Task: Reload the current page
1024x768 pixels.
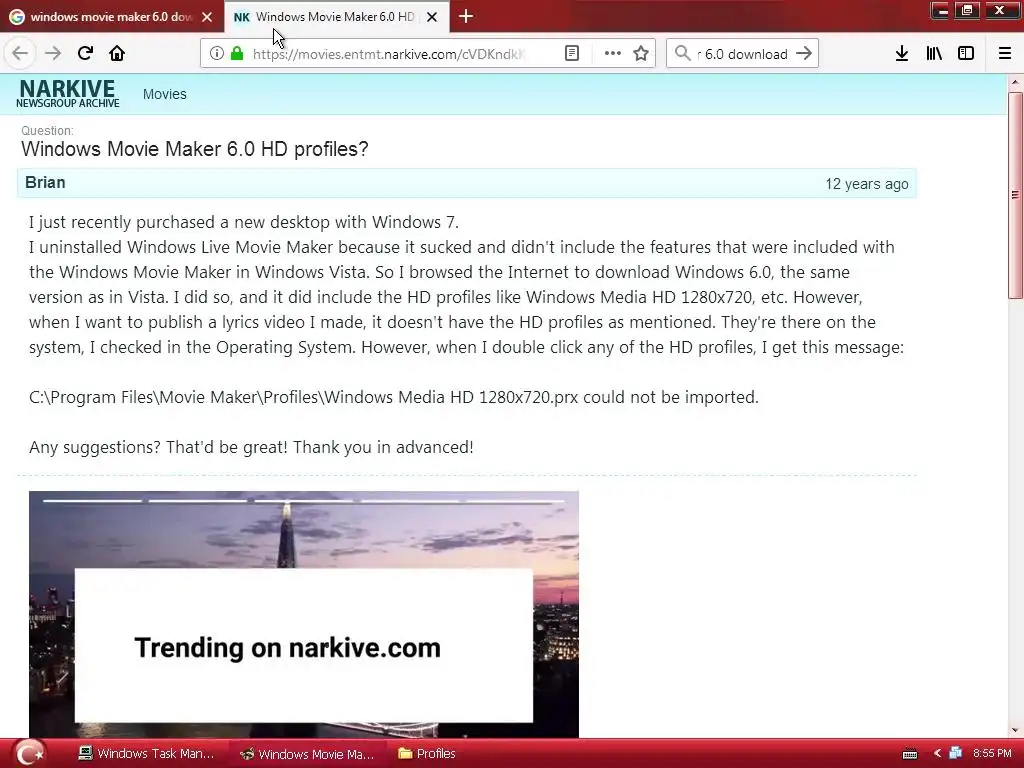Action: [x=85, y=53]
